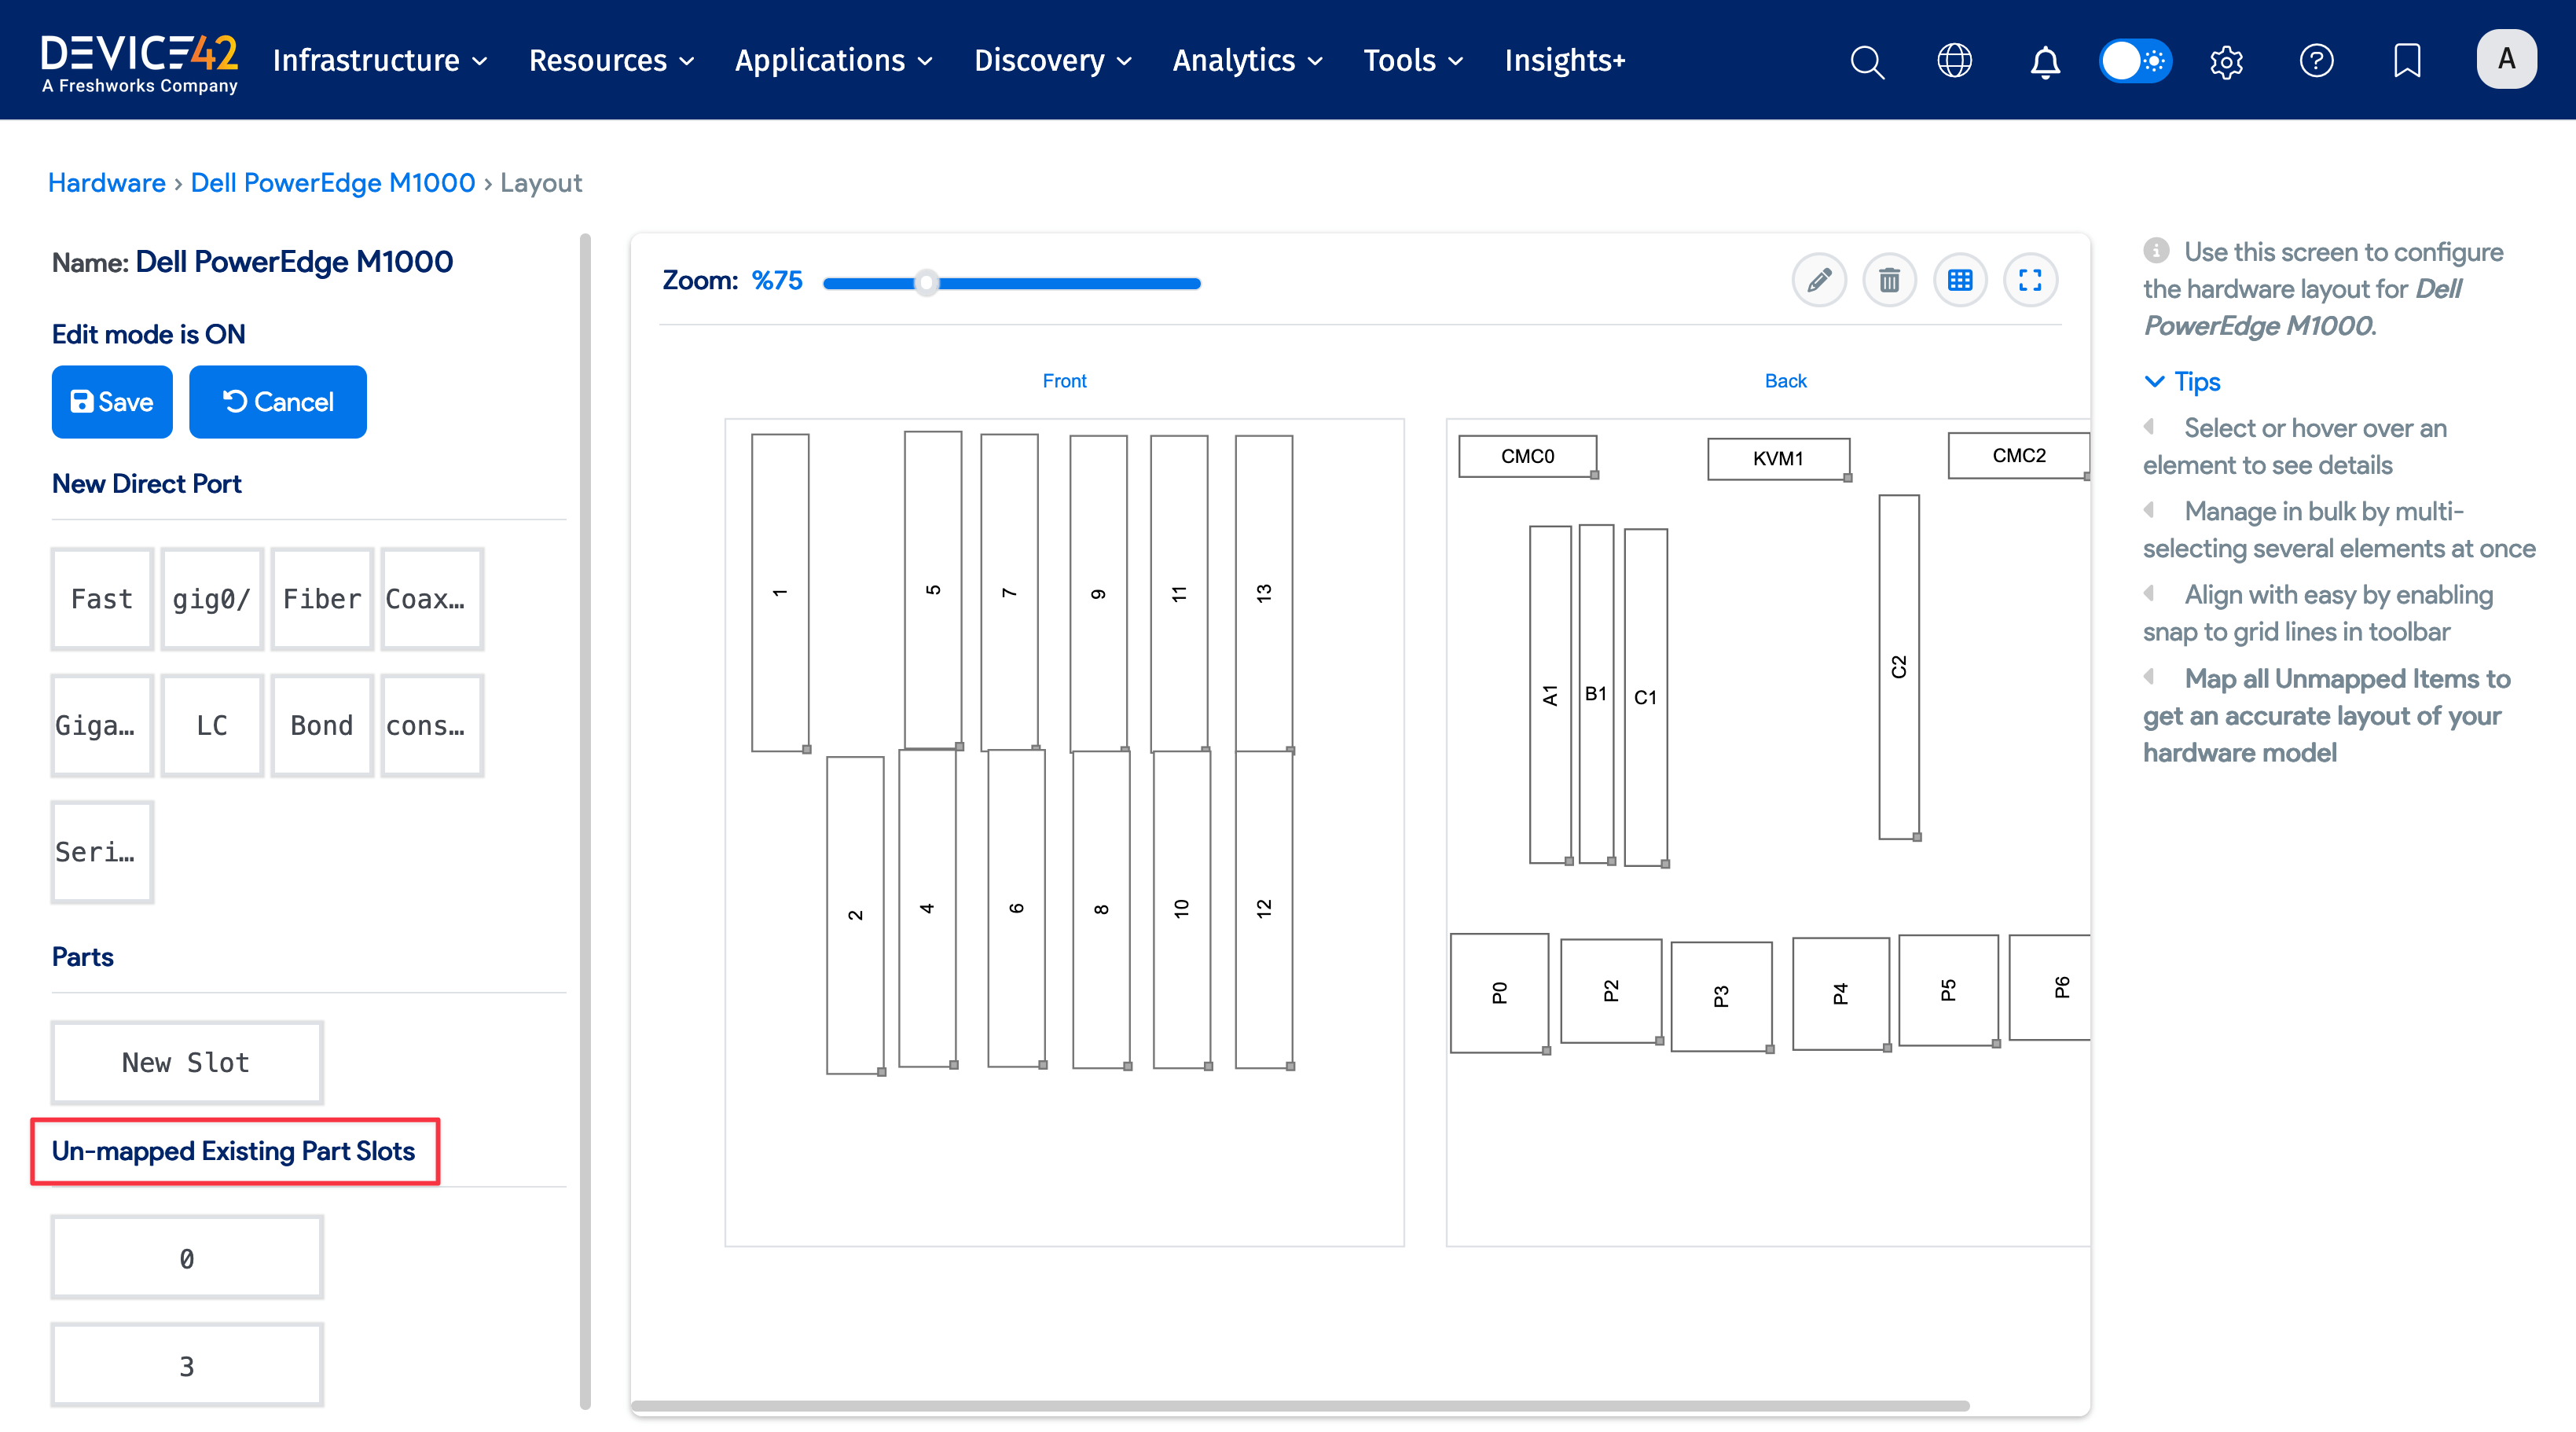
Task: Click the Save button
Action: pyautogui.click(x=112, y=402)
